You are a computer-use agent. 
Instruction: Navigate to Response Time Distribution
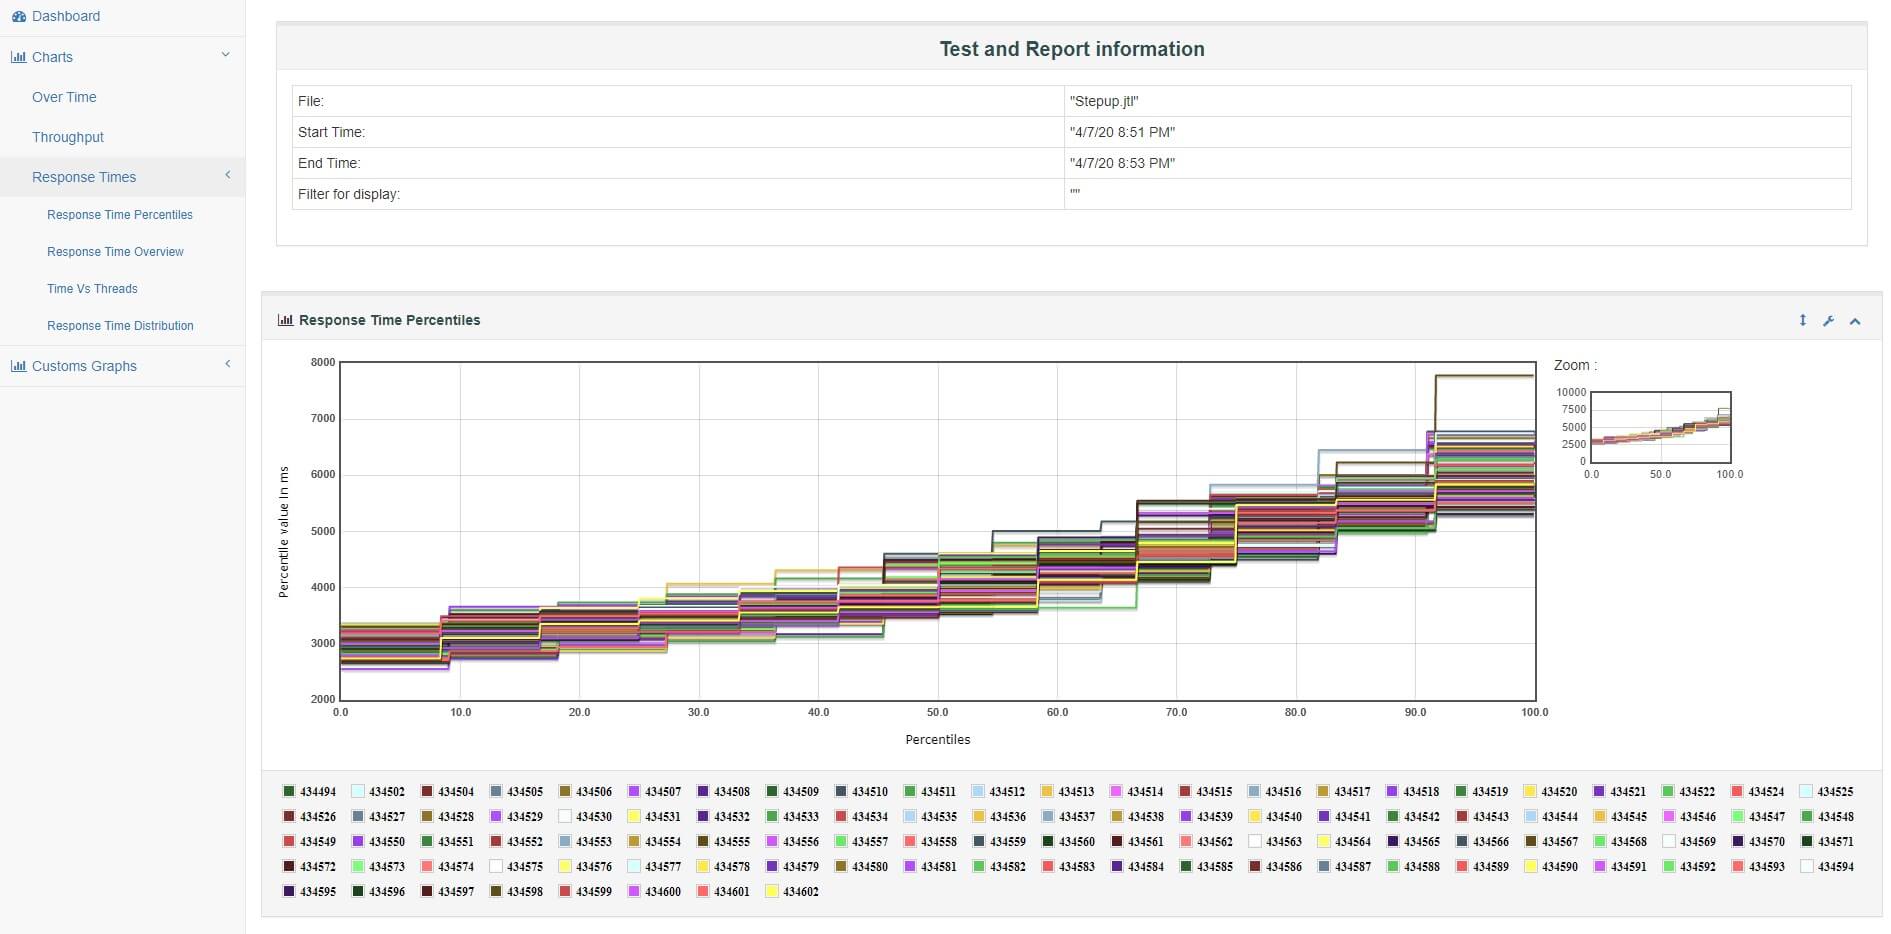coord(120,325)
